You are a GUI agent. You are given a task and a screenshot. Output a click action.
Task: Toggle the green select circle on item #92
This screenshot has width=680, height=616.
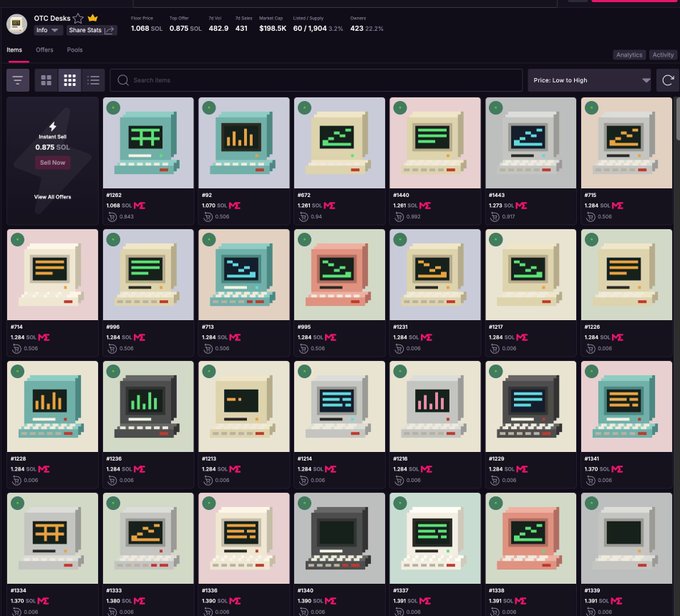click(x=209, y=108)
